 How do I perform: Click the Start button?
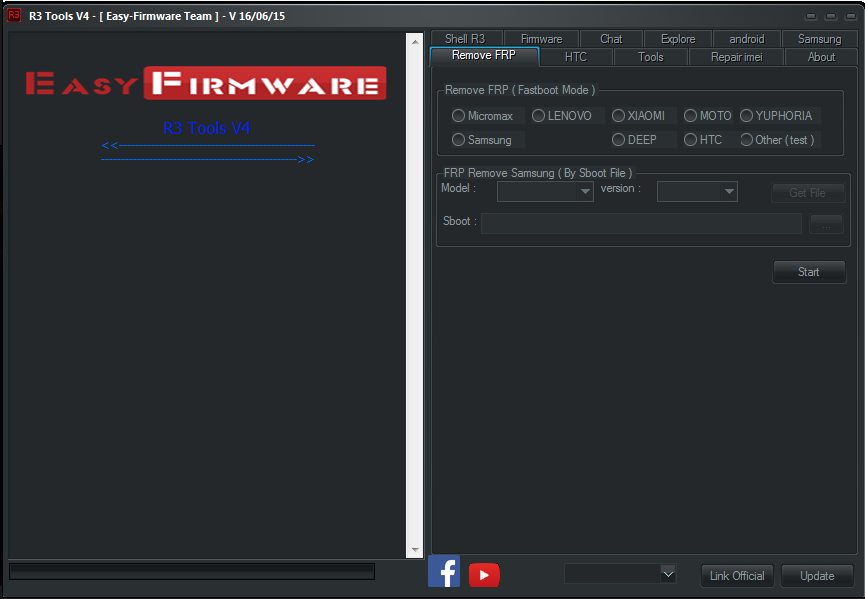pos(809,272)
